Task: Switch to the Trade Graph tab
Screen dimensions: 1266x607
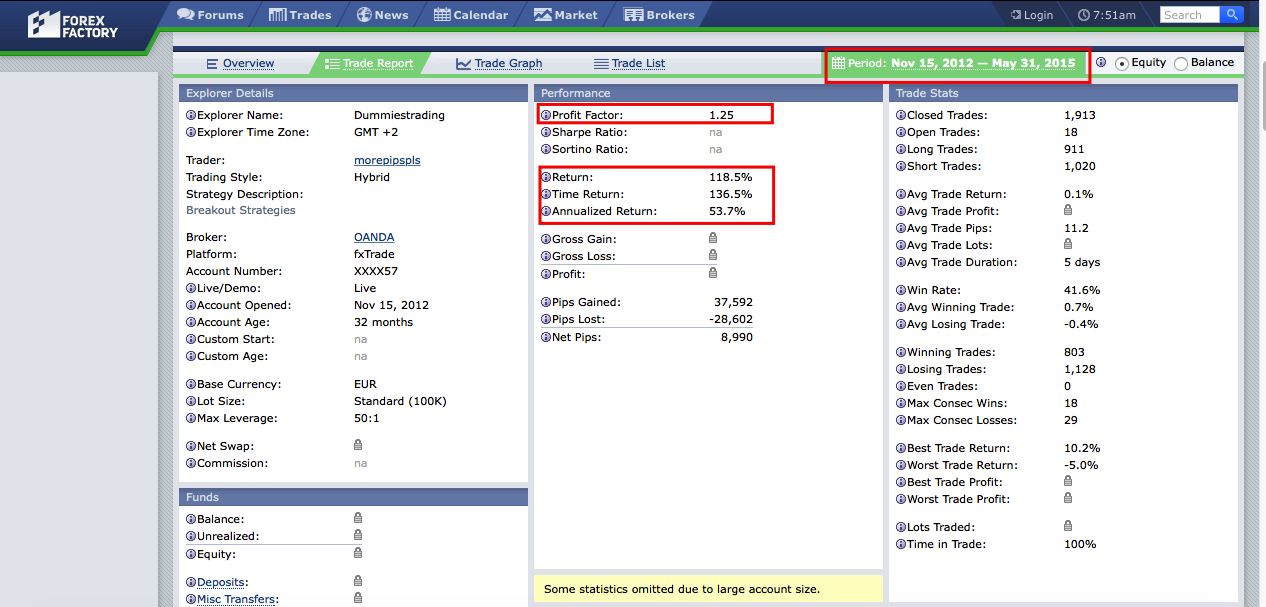Action: pyautogui.click(x=499, y=63)
